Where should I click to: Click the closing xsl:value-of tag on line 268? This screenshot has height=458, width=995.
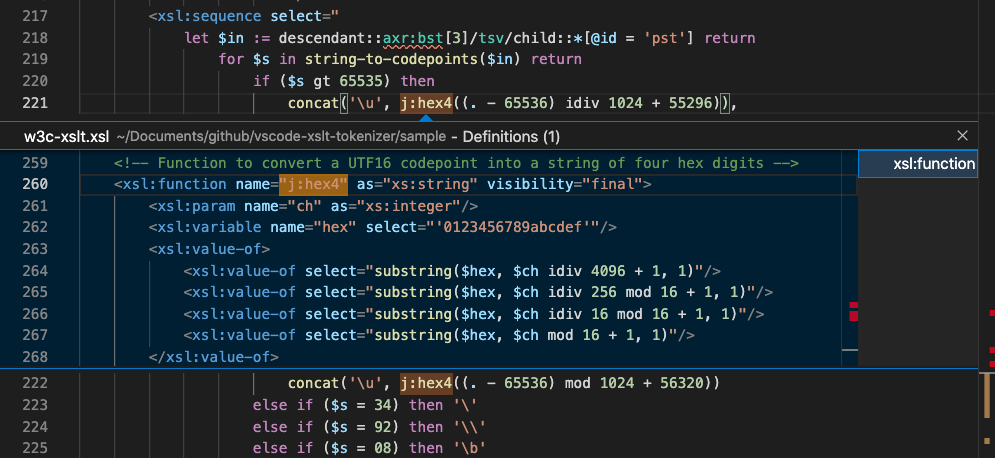(214, 357)
